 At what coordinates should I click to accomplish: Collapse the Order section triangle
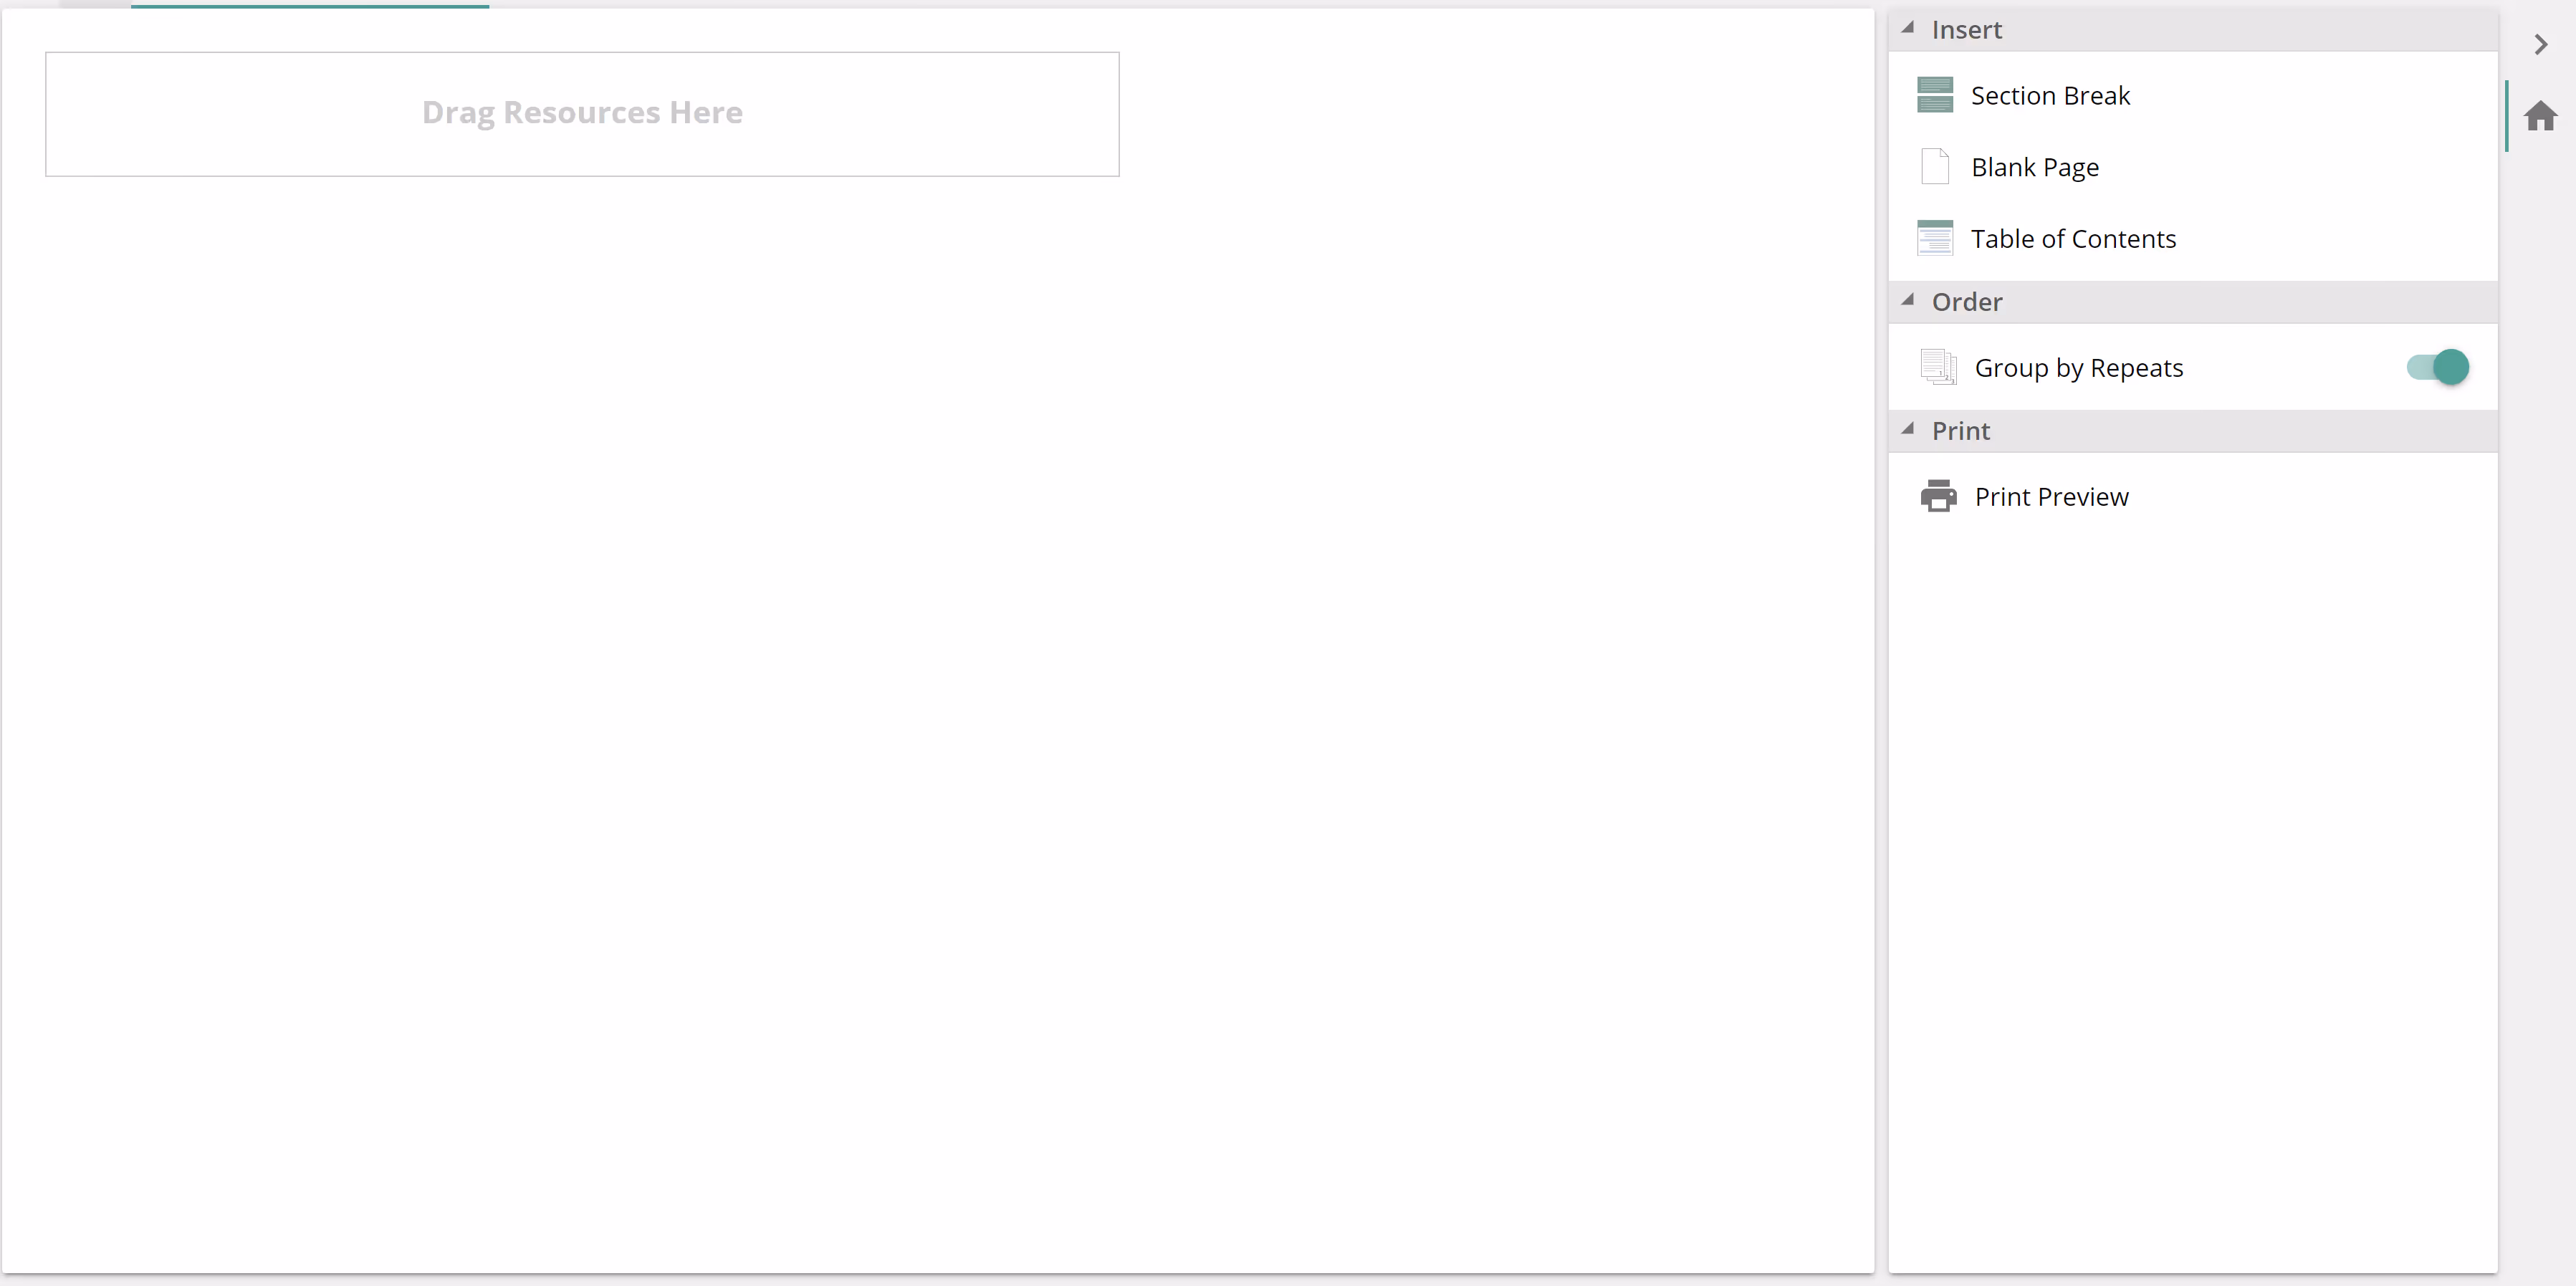coord(1908,300)
